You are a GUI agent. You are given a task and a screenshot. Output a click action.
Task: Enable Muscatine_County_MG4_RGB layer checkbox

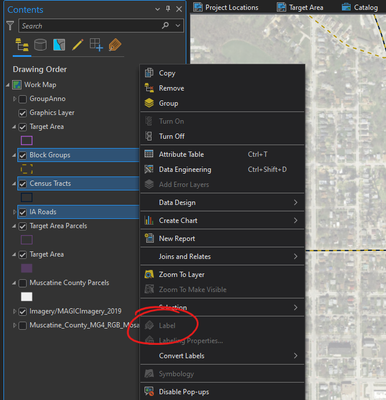click(23, 326)
